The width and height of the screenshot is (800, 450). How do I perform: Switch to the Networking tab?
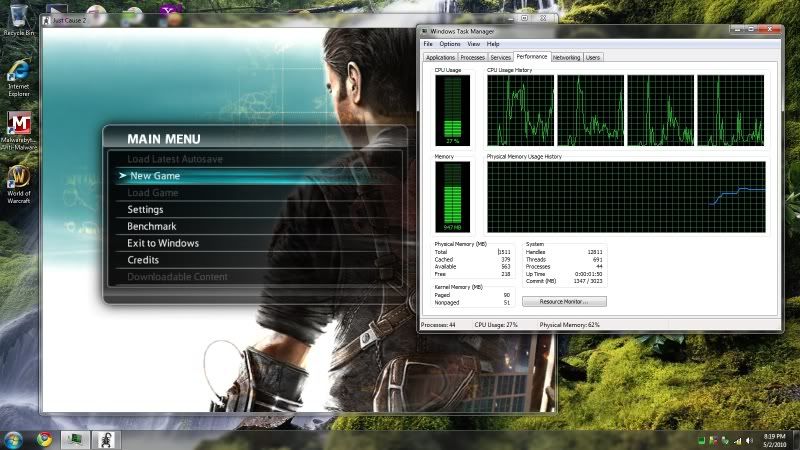point(566,58)
